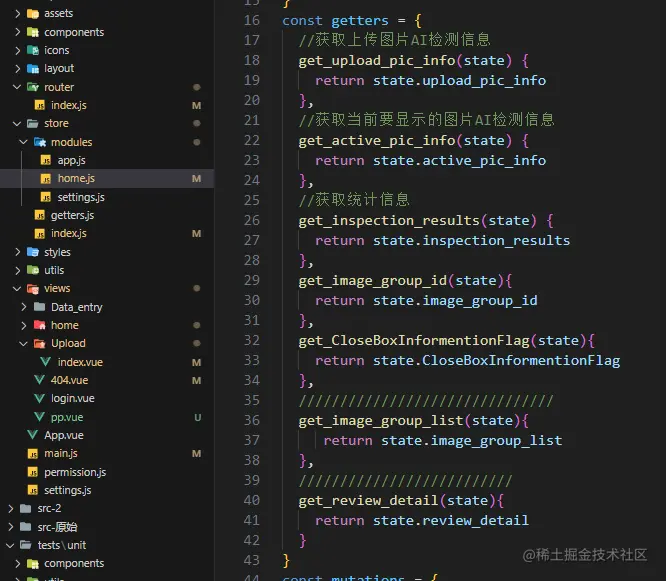The image size is (666, 581).
Task: Click the router folder icon
Action: (33, 87)
